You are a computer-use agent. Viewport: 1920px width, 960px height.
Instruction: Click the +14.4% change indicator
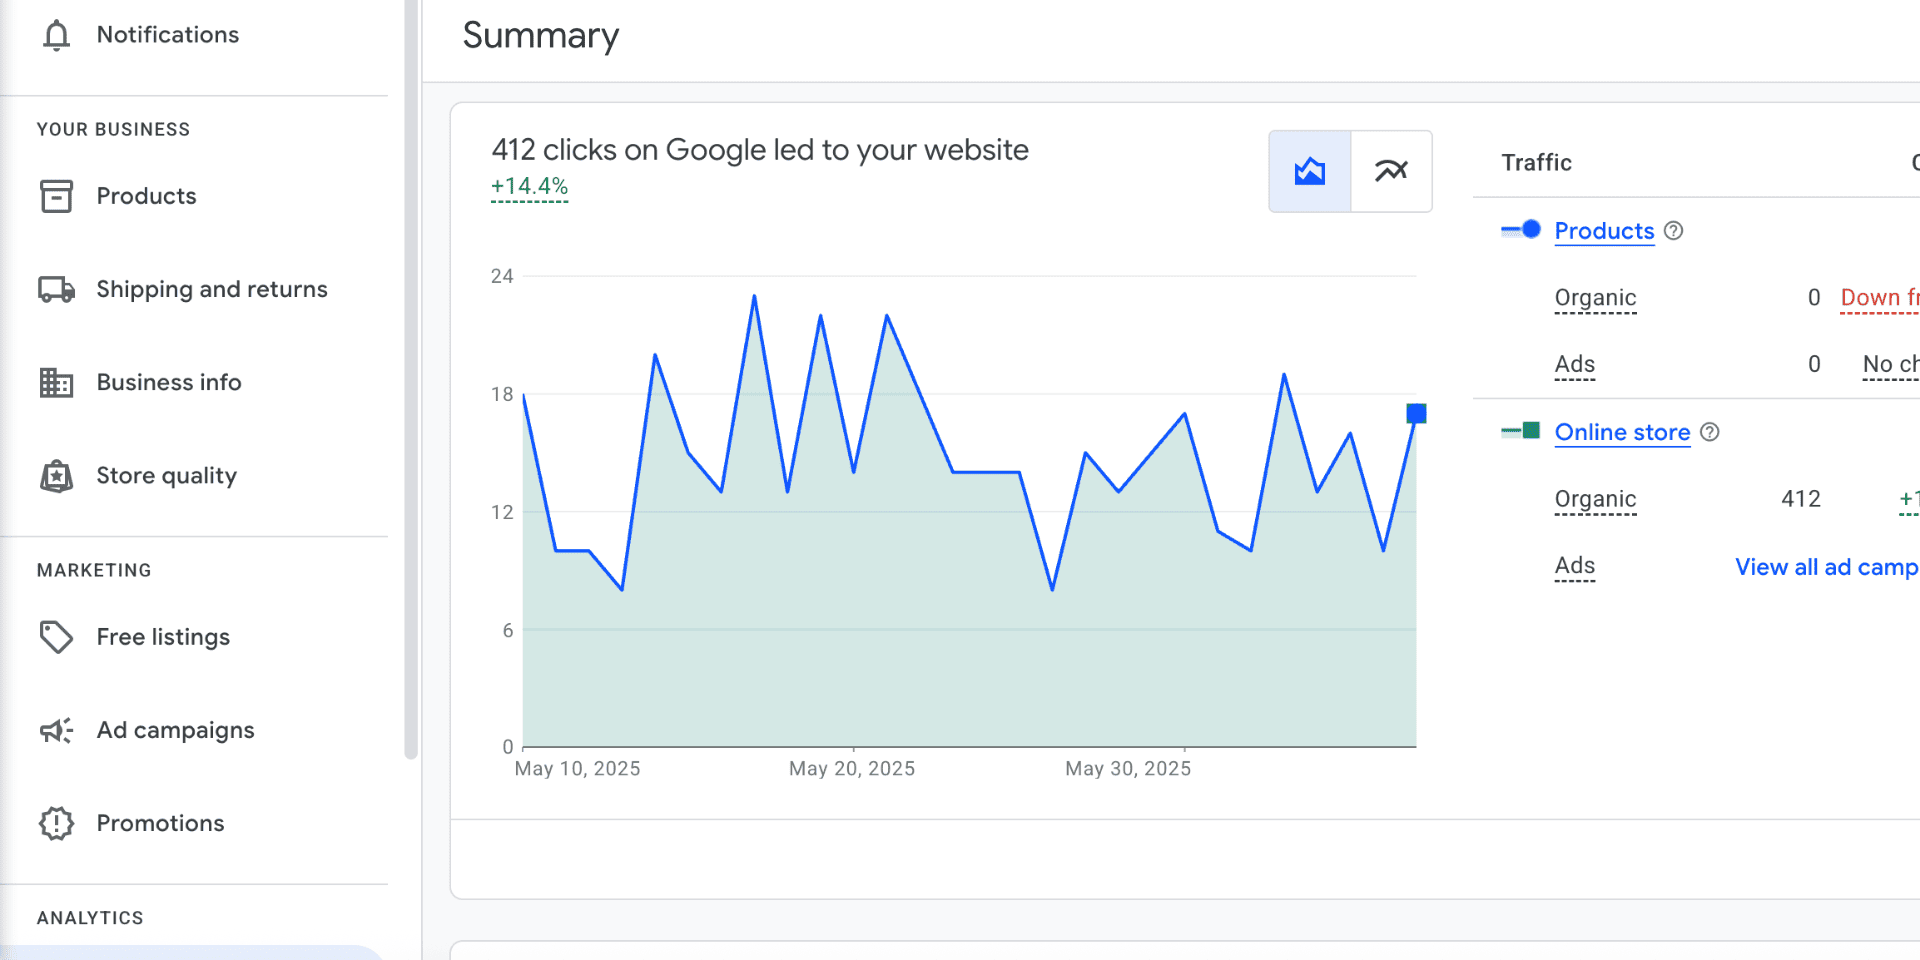coord(529,187)
